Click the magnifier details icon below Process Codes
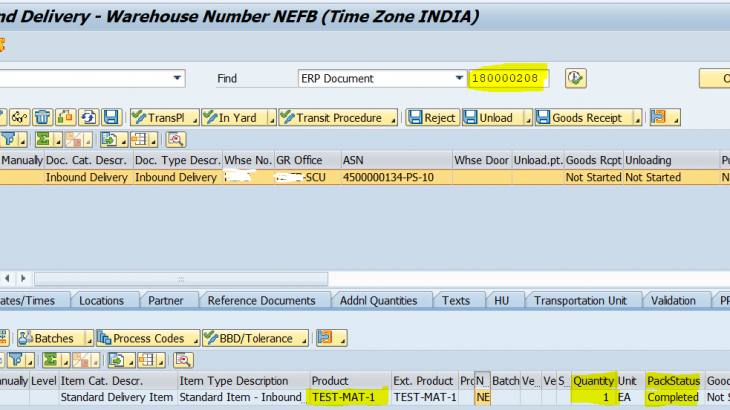Screen dimensions: 730x410 pos(183,360)
